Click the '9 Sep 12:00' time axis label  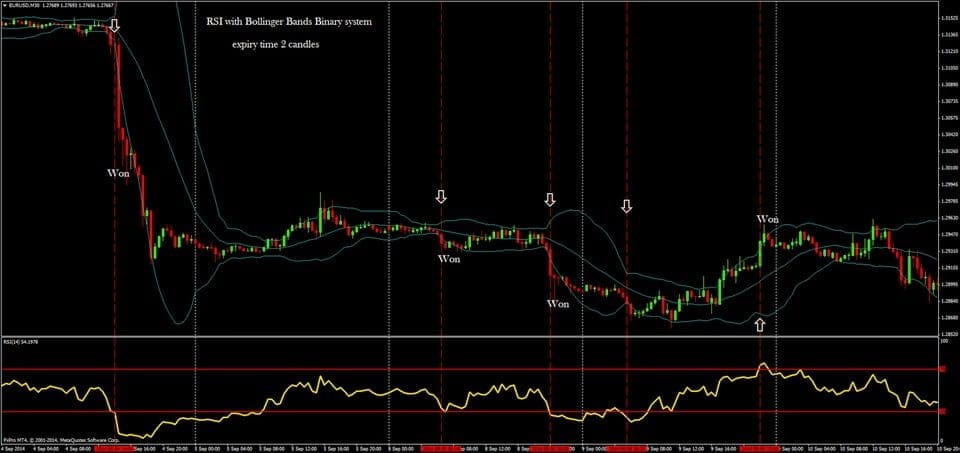tap(692, 449)
